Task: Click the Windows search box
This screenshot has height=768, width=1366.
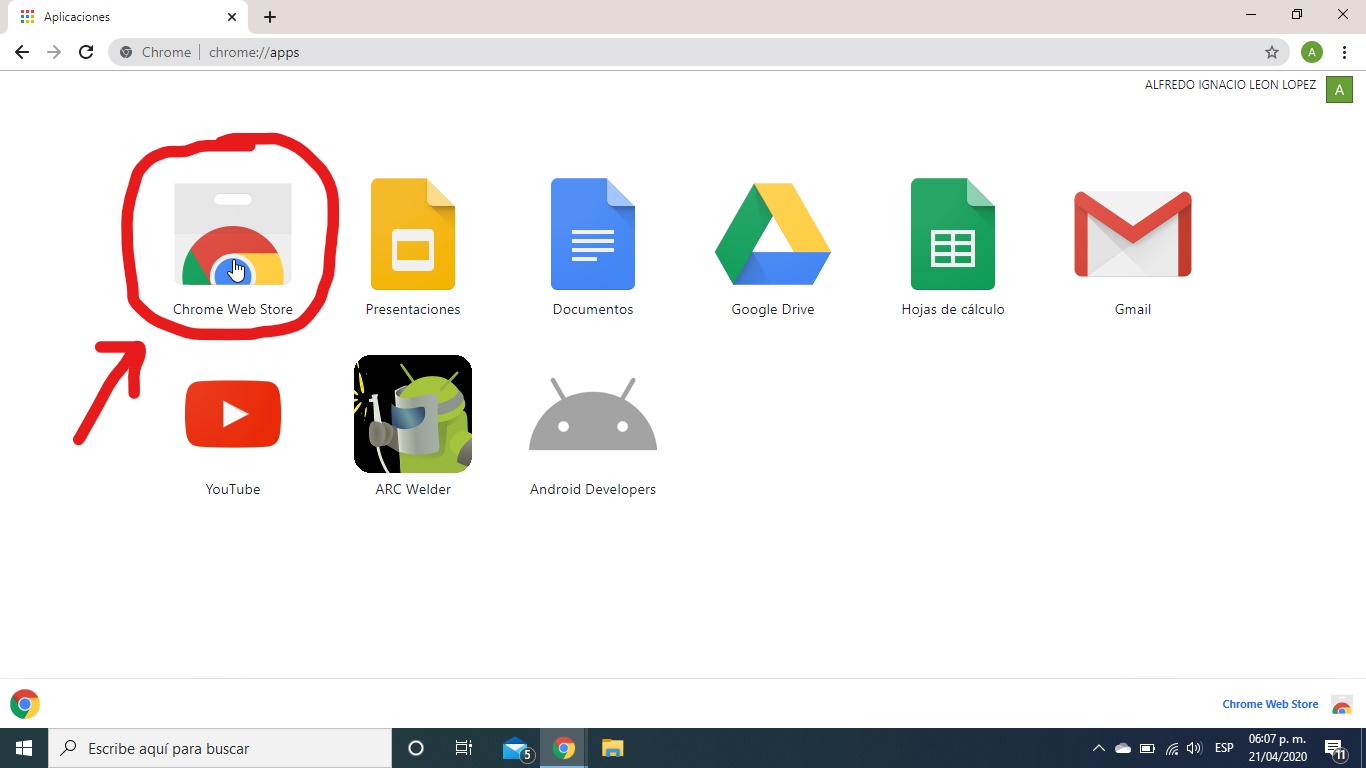Action: [220, 748]
